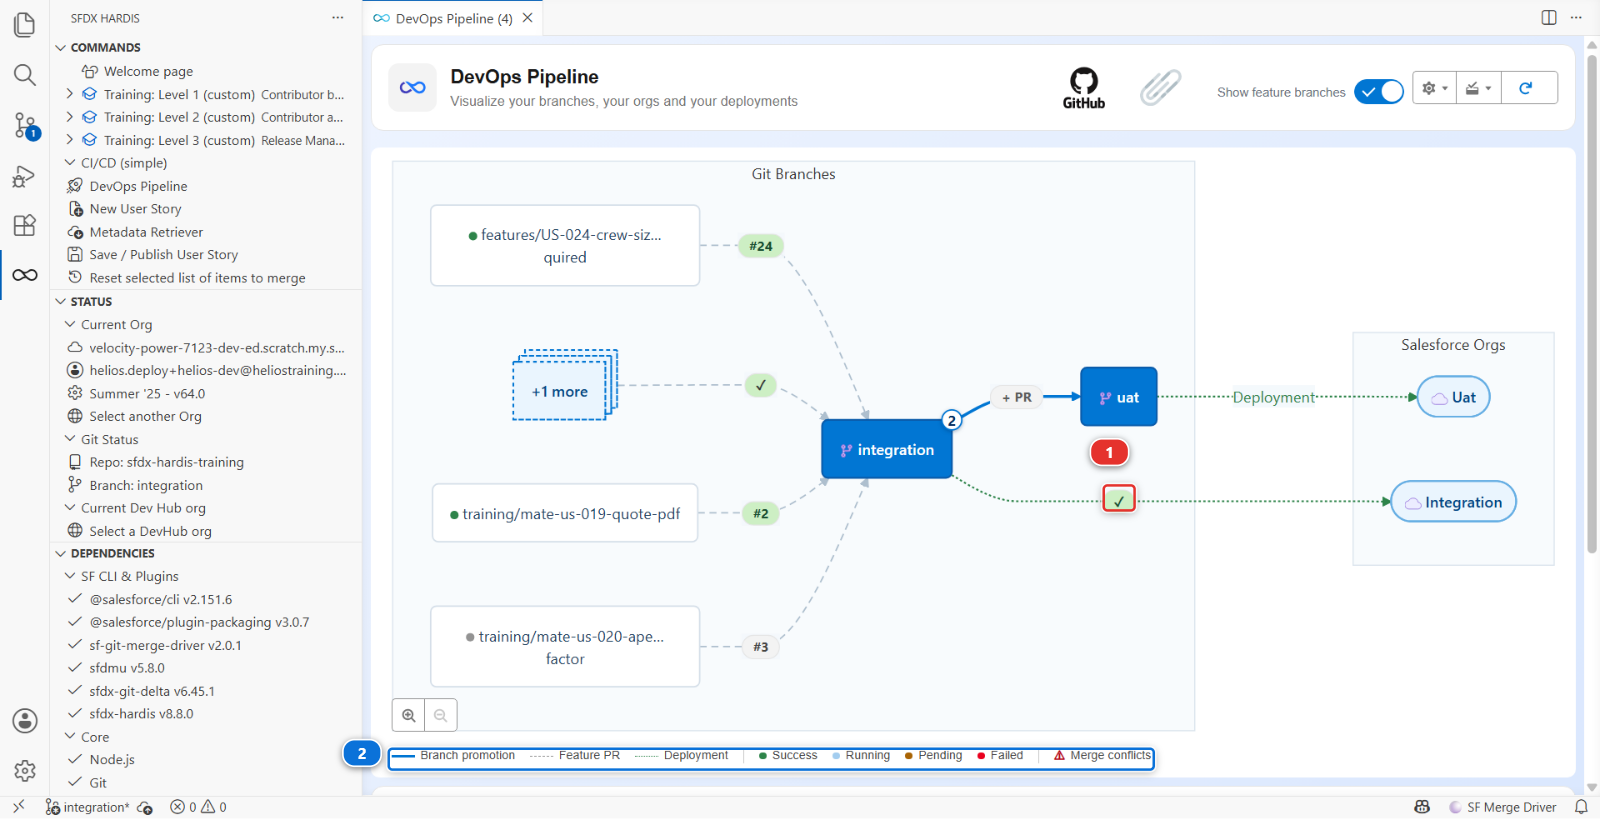Zoom in on the pipeline diagram
This screenshot has width=1600, height=819.
click(409, 715)
